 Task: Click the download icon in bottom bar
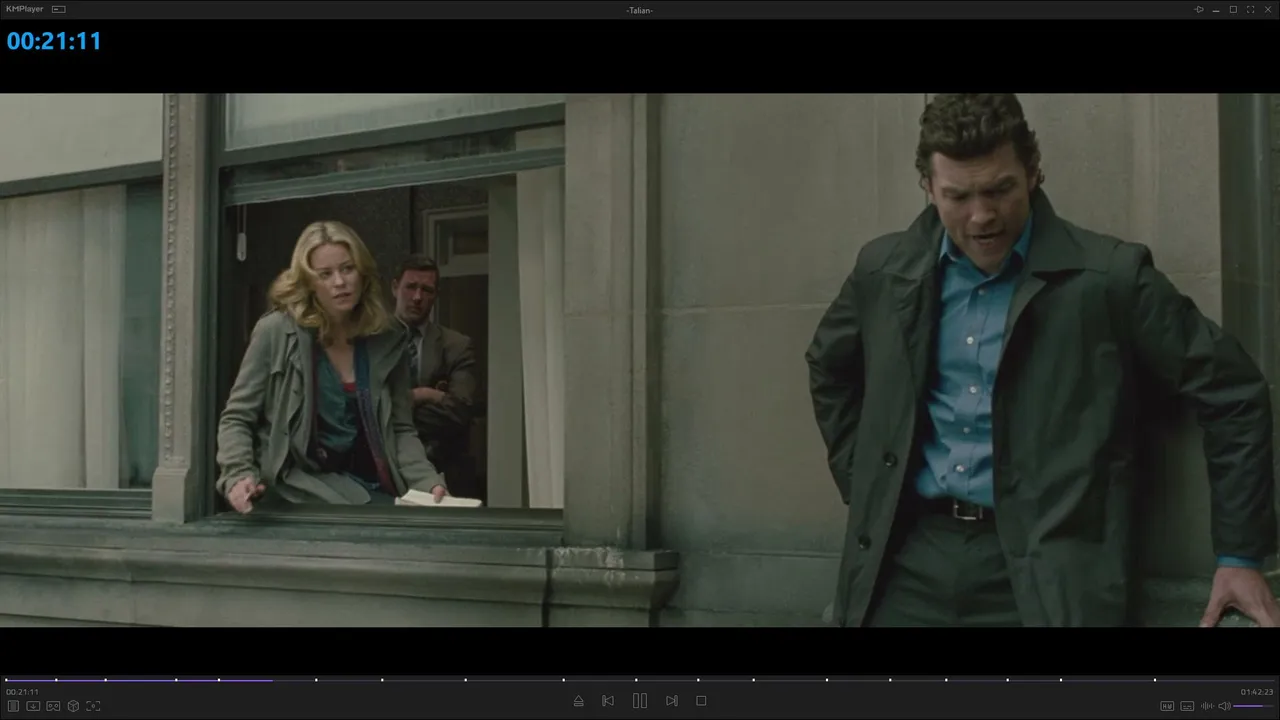point(33,706)
